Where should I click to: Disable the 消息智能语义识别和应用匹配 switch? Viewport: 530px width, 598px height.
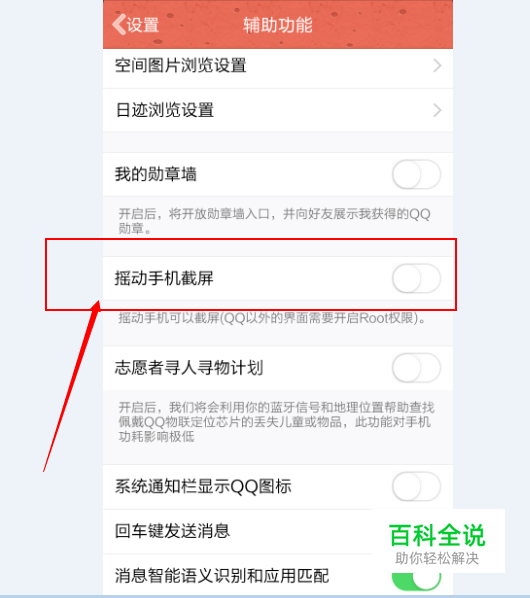click(x=416, y=580)
